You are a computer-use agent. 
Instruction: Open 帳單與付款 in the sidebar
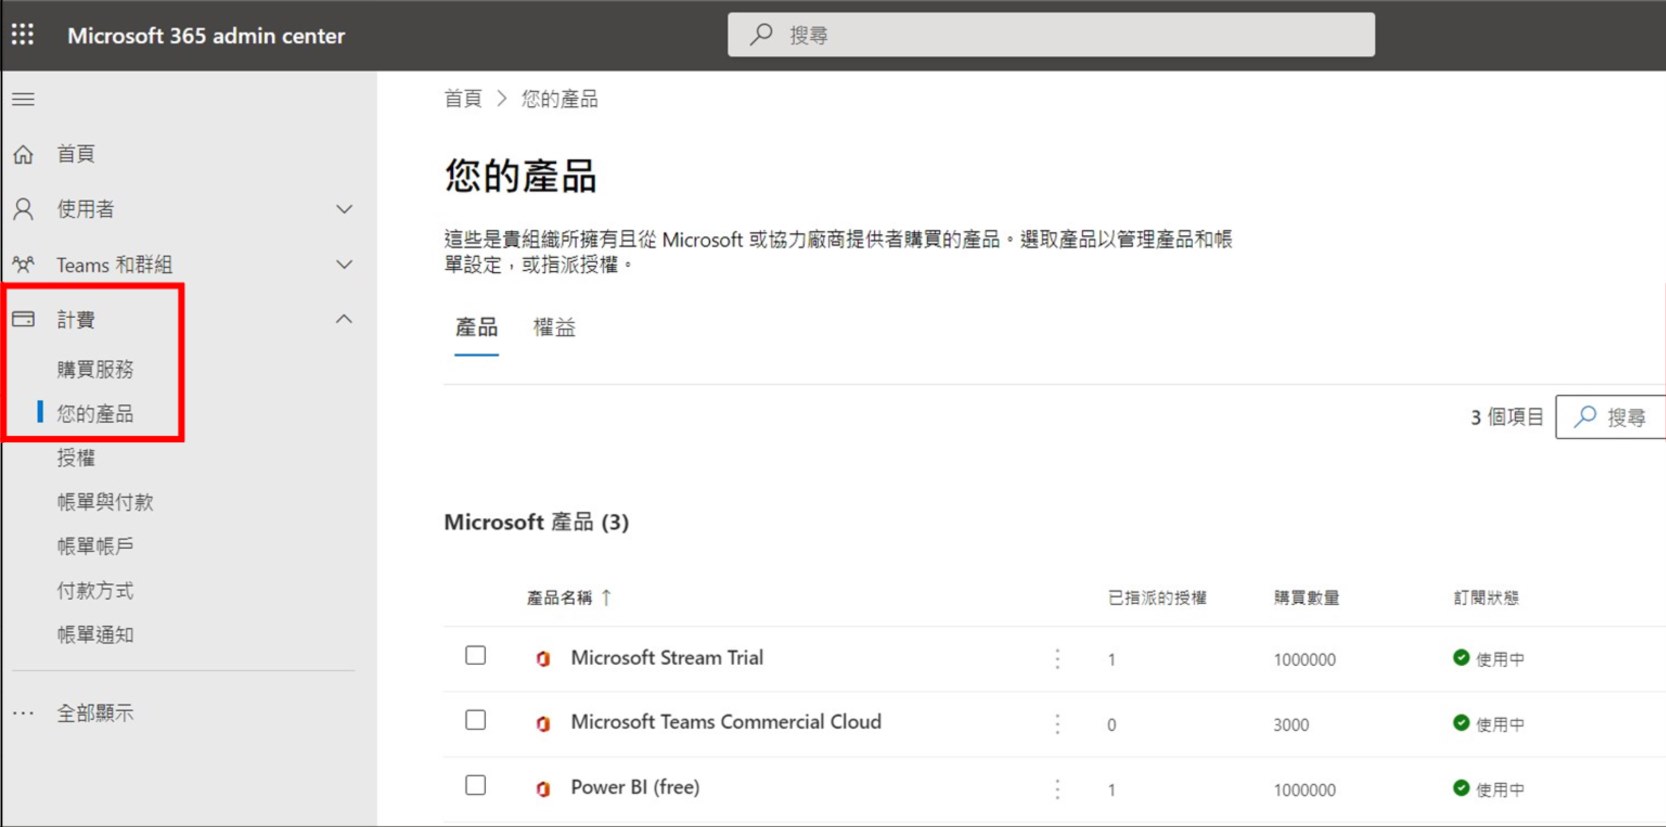(x=105, y=502)
